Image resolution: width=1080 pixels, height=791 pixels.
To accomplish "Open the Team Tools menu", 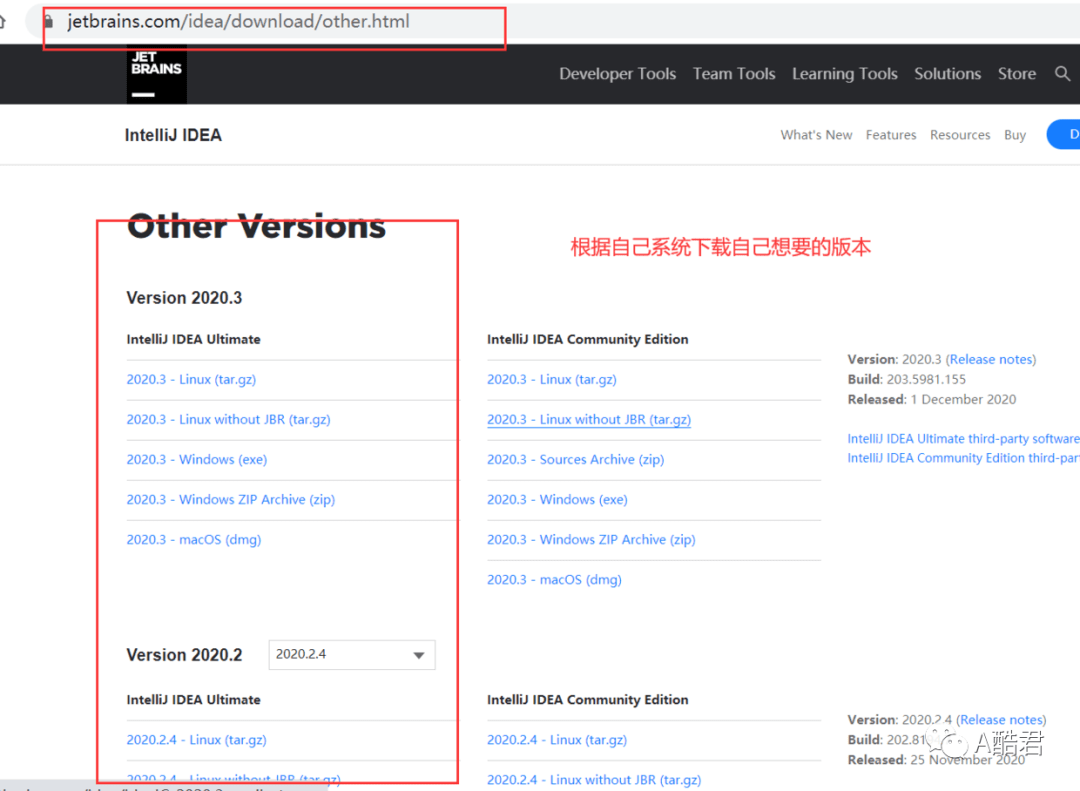I will pos(734,74).
